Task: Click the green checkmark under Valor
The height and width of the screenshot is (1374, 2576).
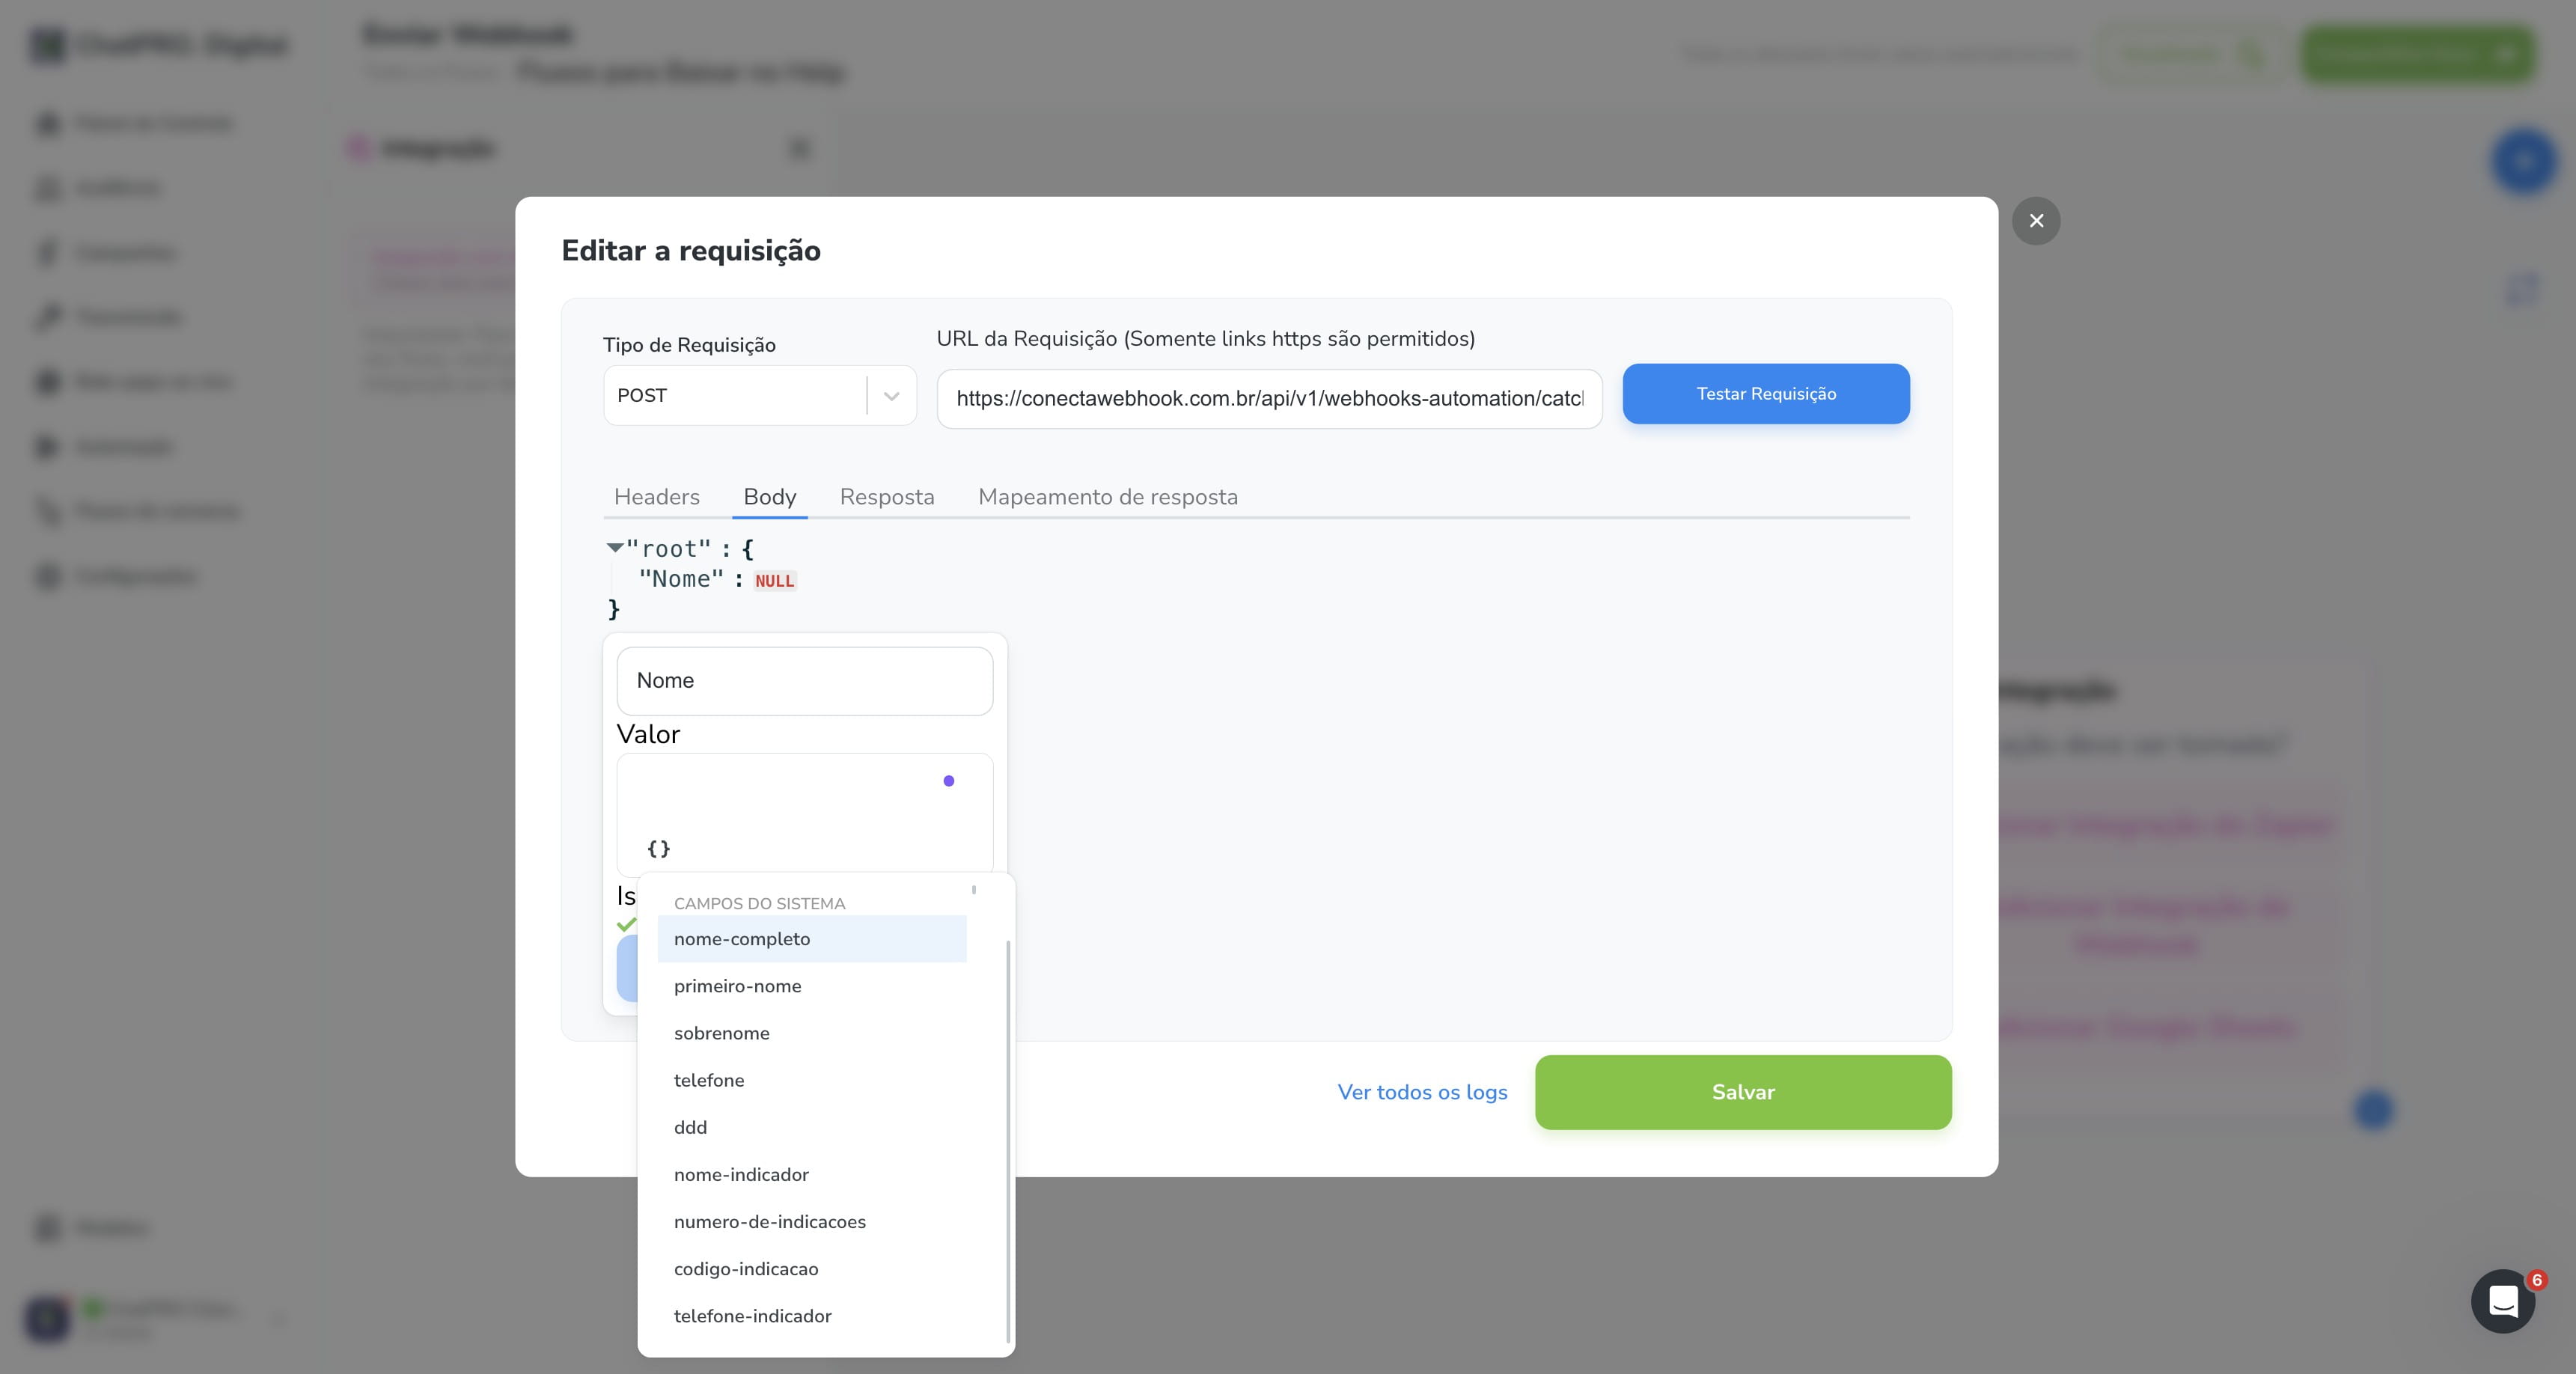Action: (x=627, y=924)
